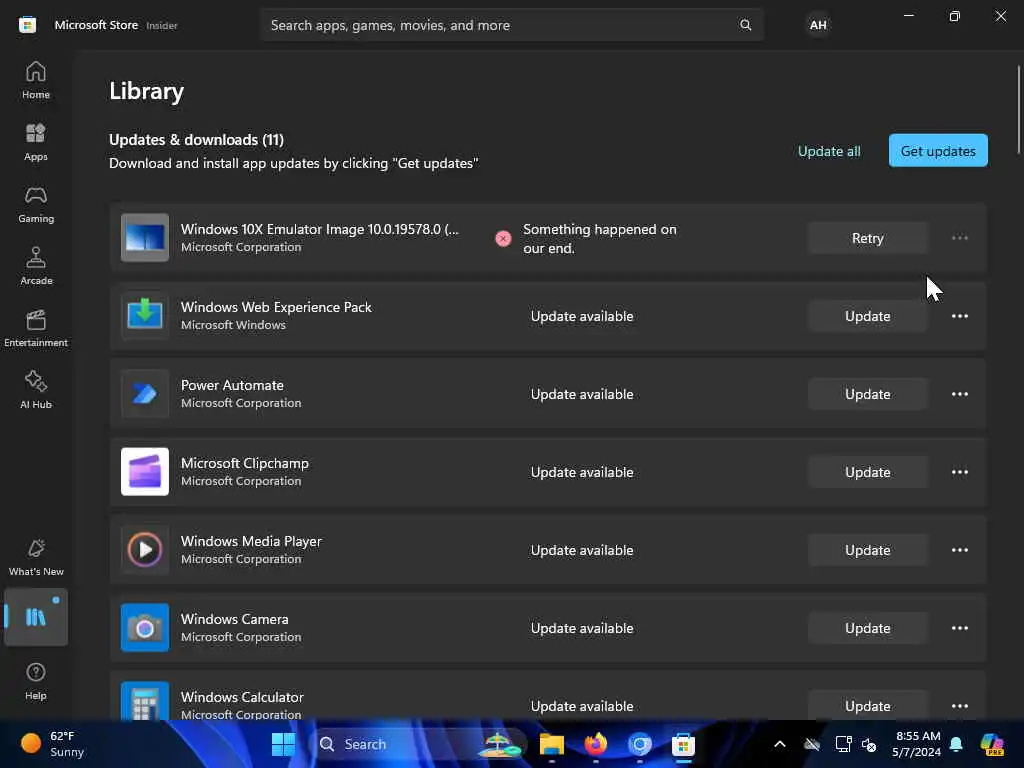The height and width of the screenshot is (768, 1024).
Task: Open Copilot preview icon in taskbar
Action: pos(991,744)
